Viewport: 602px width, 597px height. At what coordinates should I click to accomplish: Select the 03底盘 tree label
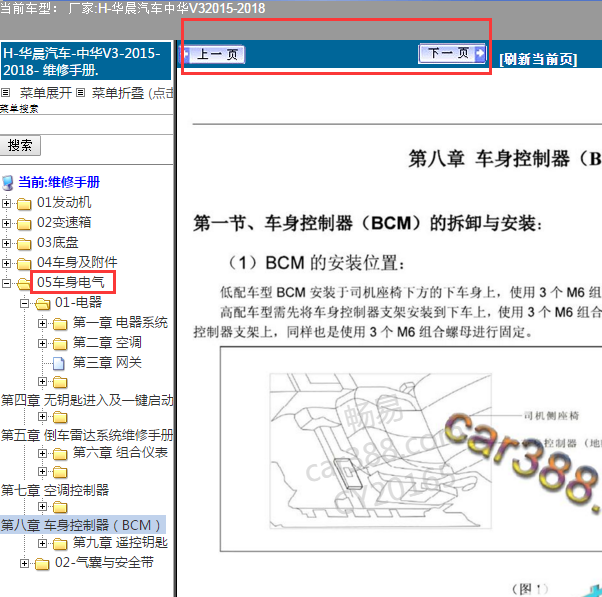pos(58,242)
